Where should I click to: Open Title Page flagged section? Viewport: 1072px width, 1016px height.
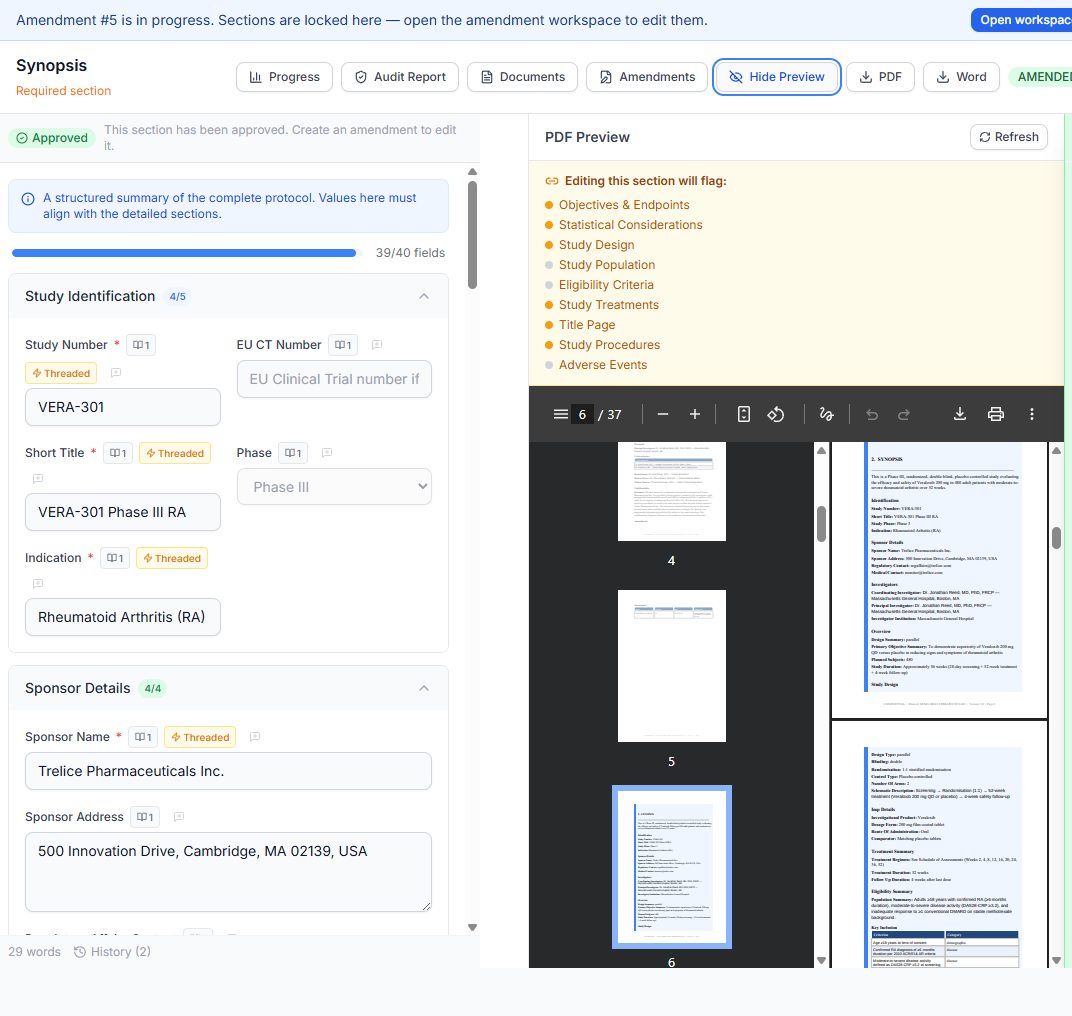587,325
